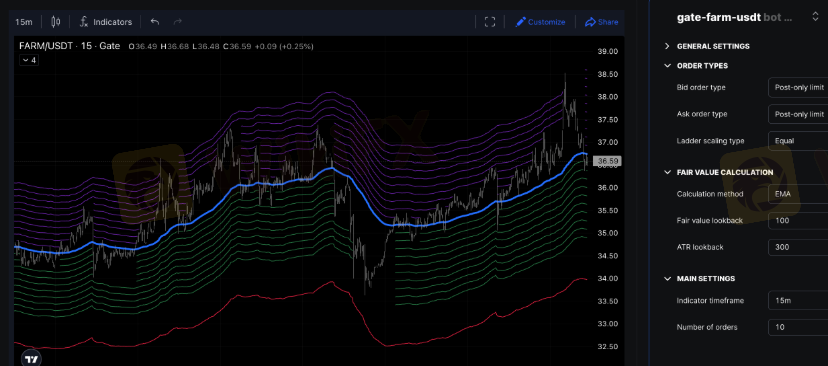Viewport: 828px width, 366px height.
Task: Enter fullscreen chart mode
Action: (490, 22)
